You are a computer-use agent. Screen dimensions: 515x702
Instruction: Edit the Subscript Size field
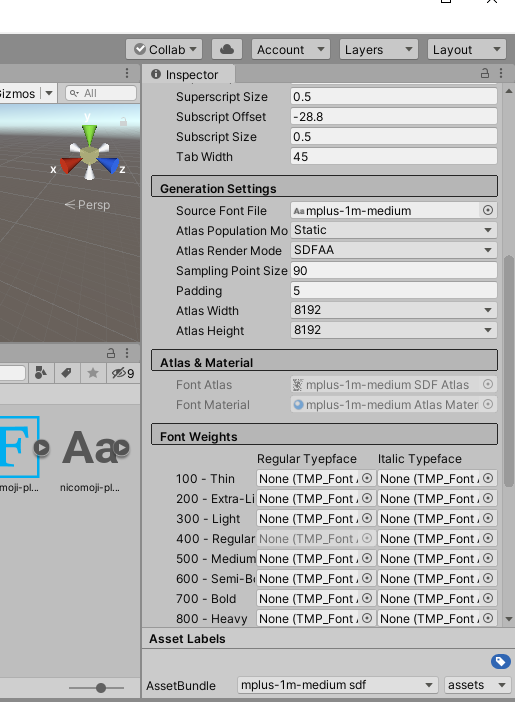394,137
